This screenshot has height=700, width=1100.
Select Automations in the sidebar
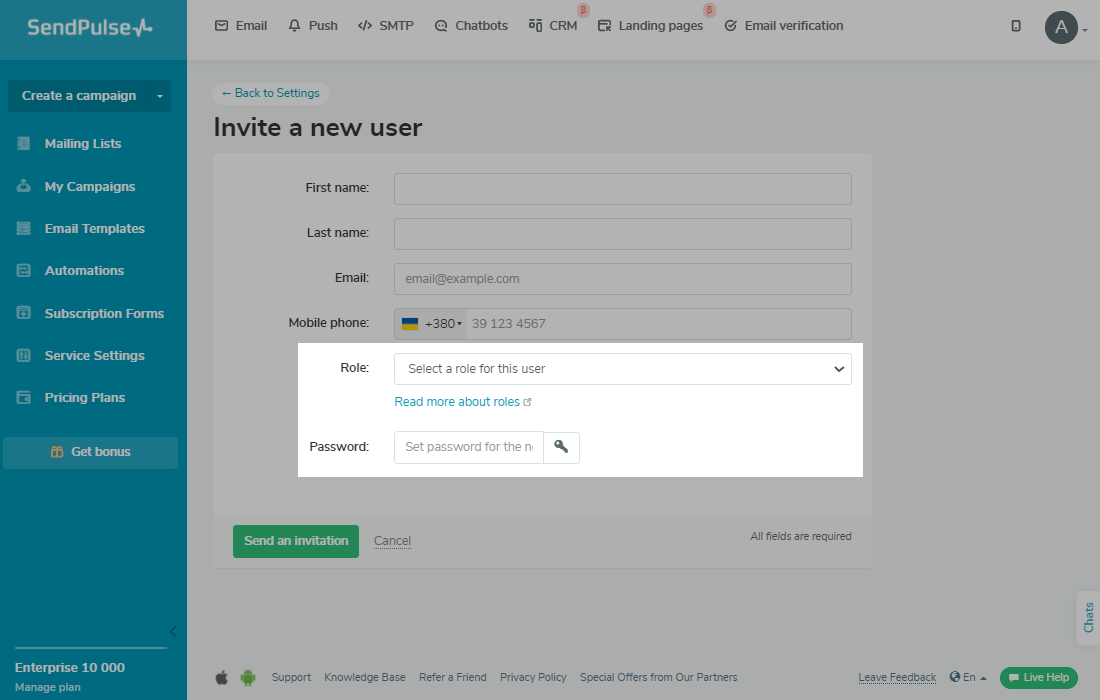(x=84, y=271)
